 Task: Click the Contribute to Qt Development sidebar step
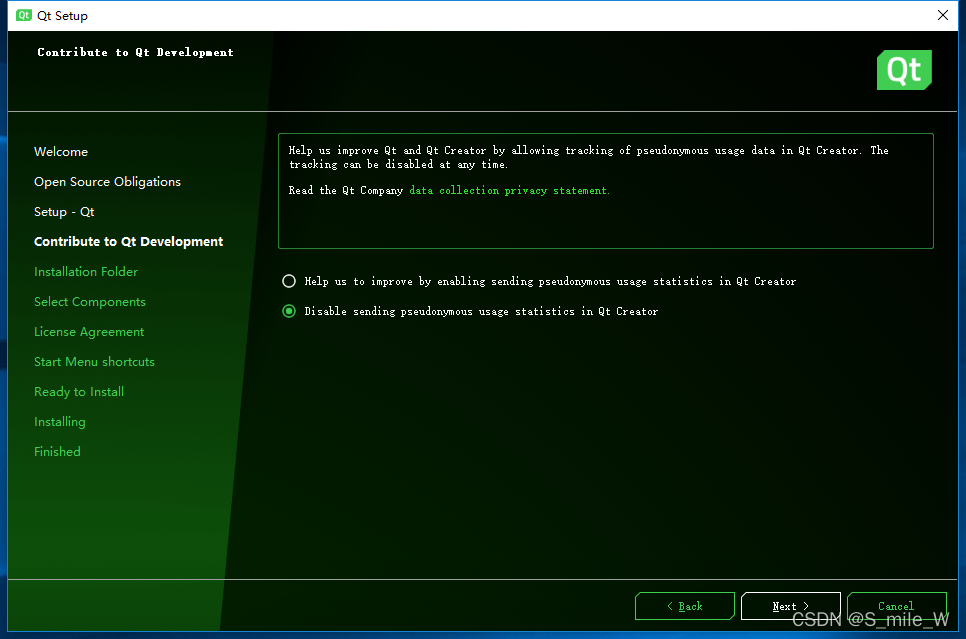click(128, 242)
